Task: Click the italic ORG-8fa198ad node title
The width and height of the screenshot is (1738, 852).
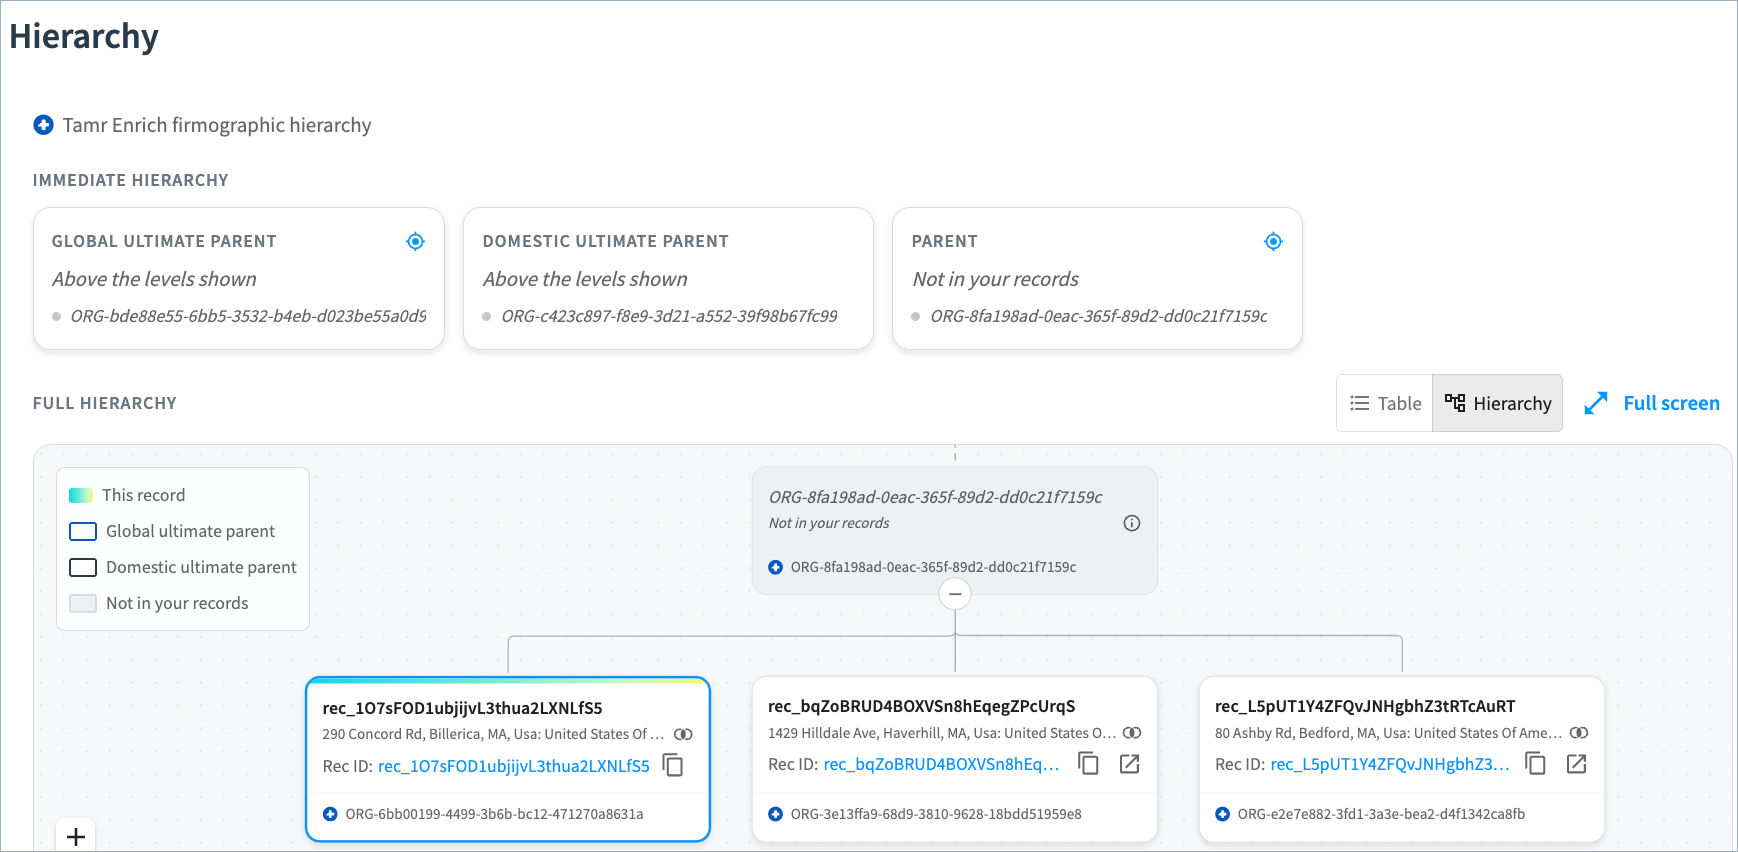Action: click(935, 497)
